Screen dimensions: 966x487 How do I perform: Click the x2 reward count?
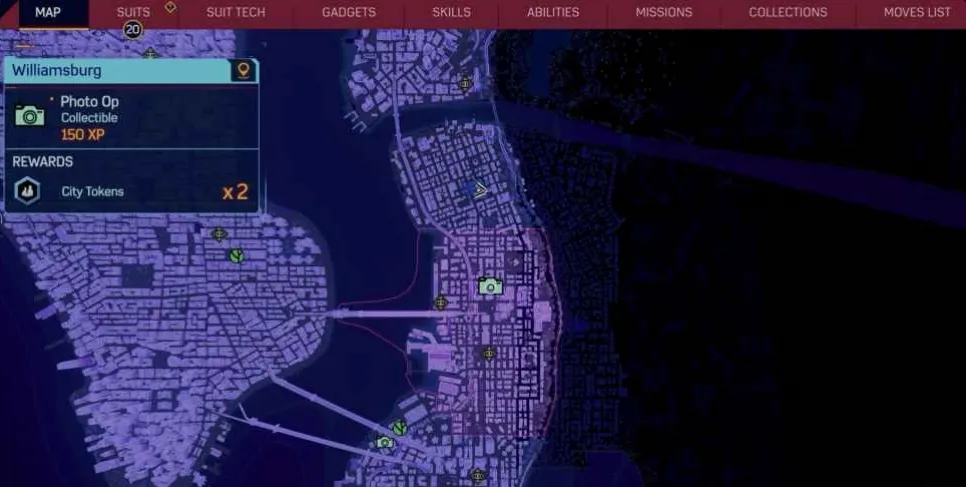[x=235, y=192]
